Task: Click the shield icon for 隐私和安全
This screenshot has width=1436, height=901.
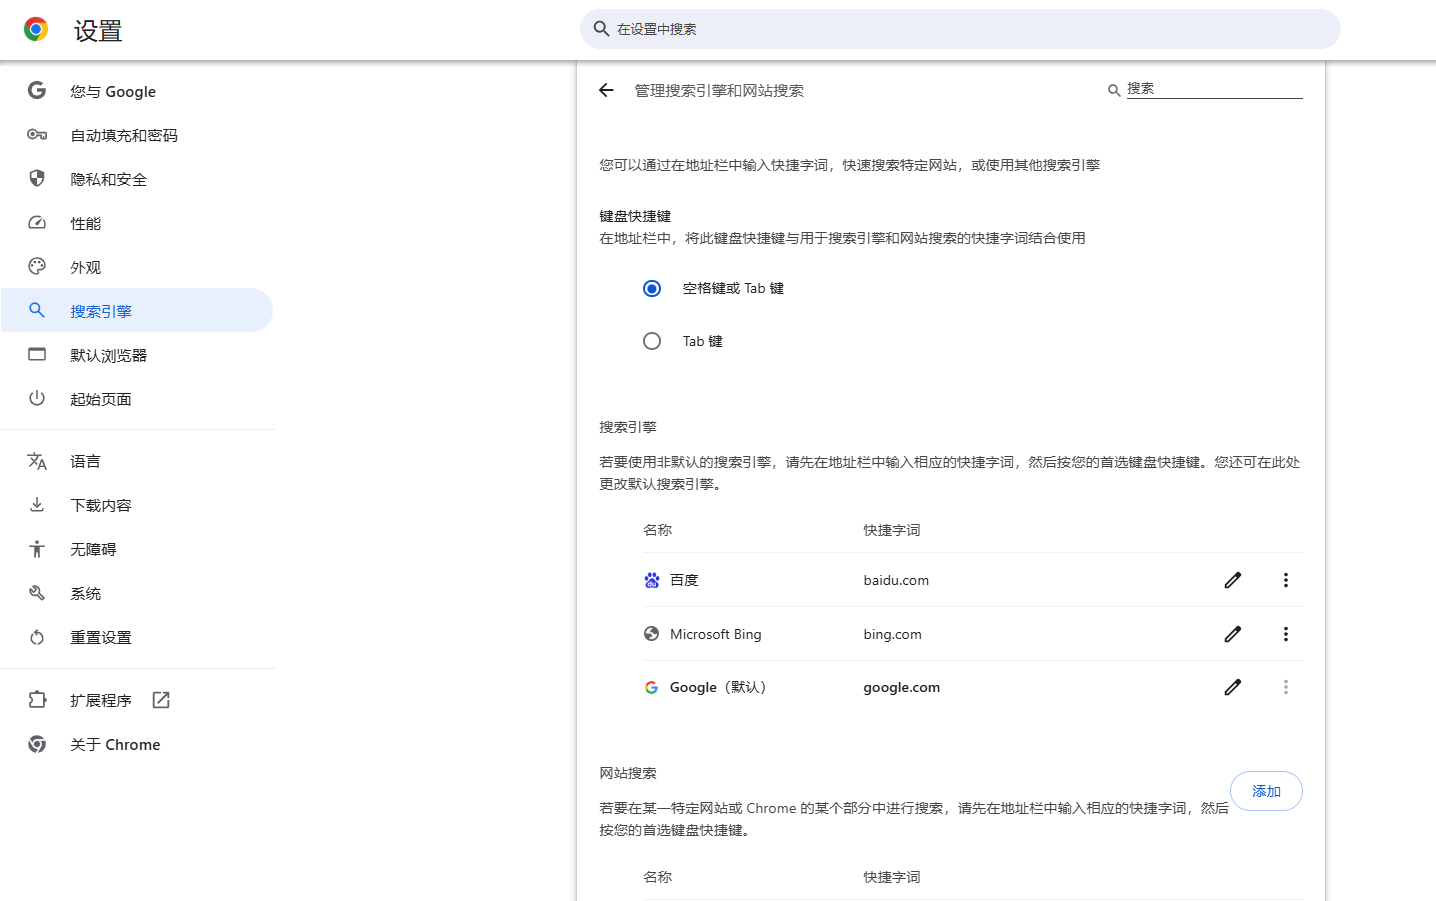Action: 37,178
